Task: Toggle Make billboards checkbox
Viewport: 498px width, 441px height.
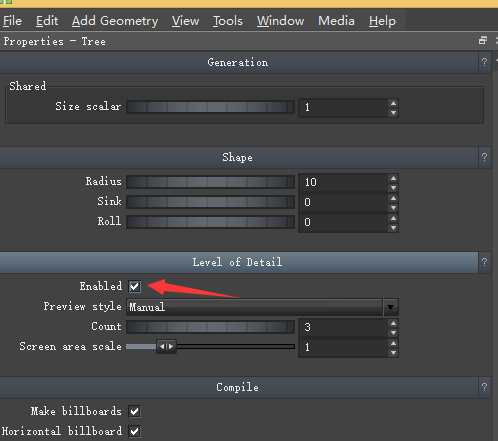Action: 135,412
